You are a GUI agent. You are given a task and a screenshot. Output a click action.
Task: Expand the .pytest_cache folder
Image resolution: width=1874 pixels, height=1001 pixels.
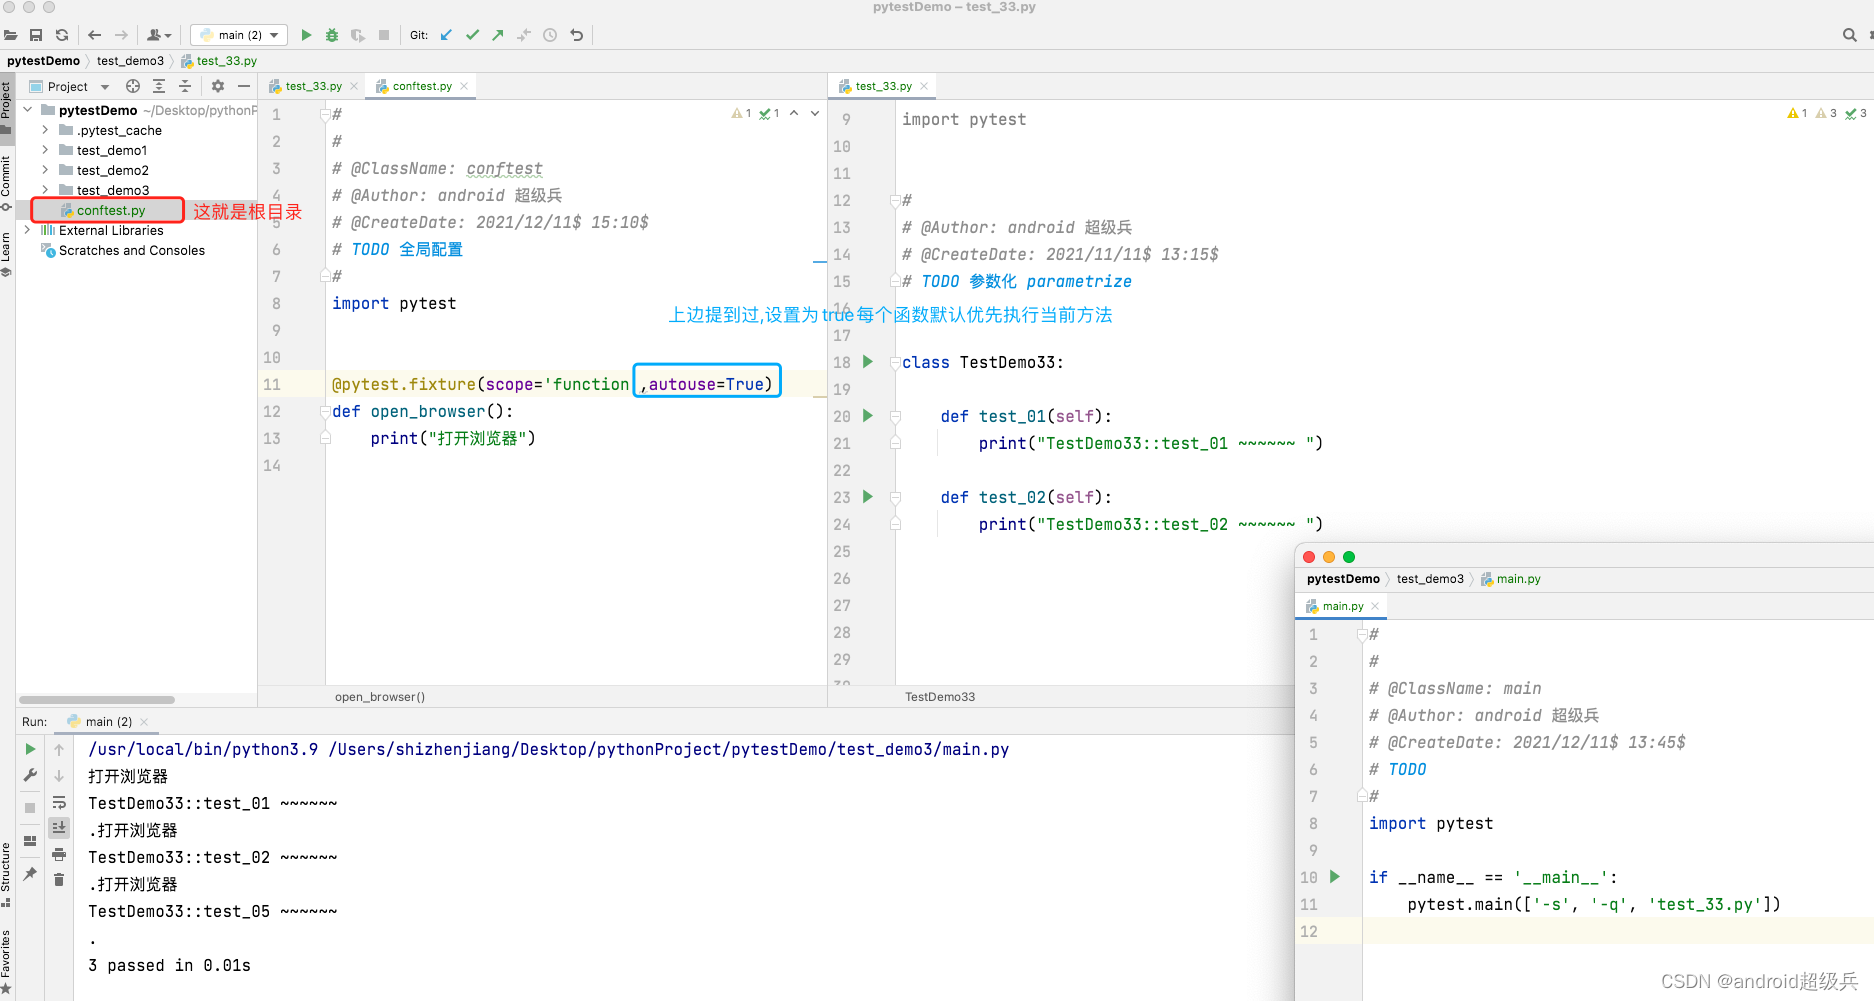(45, 130)
